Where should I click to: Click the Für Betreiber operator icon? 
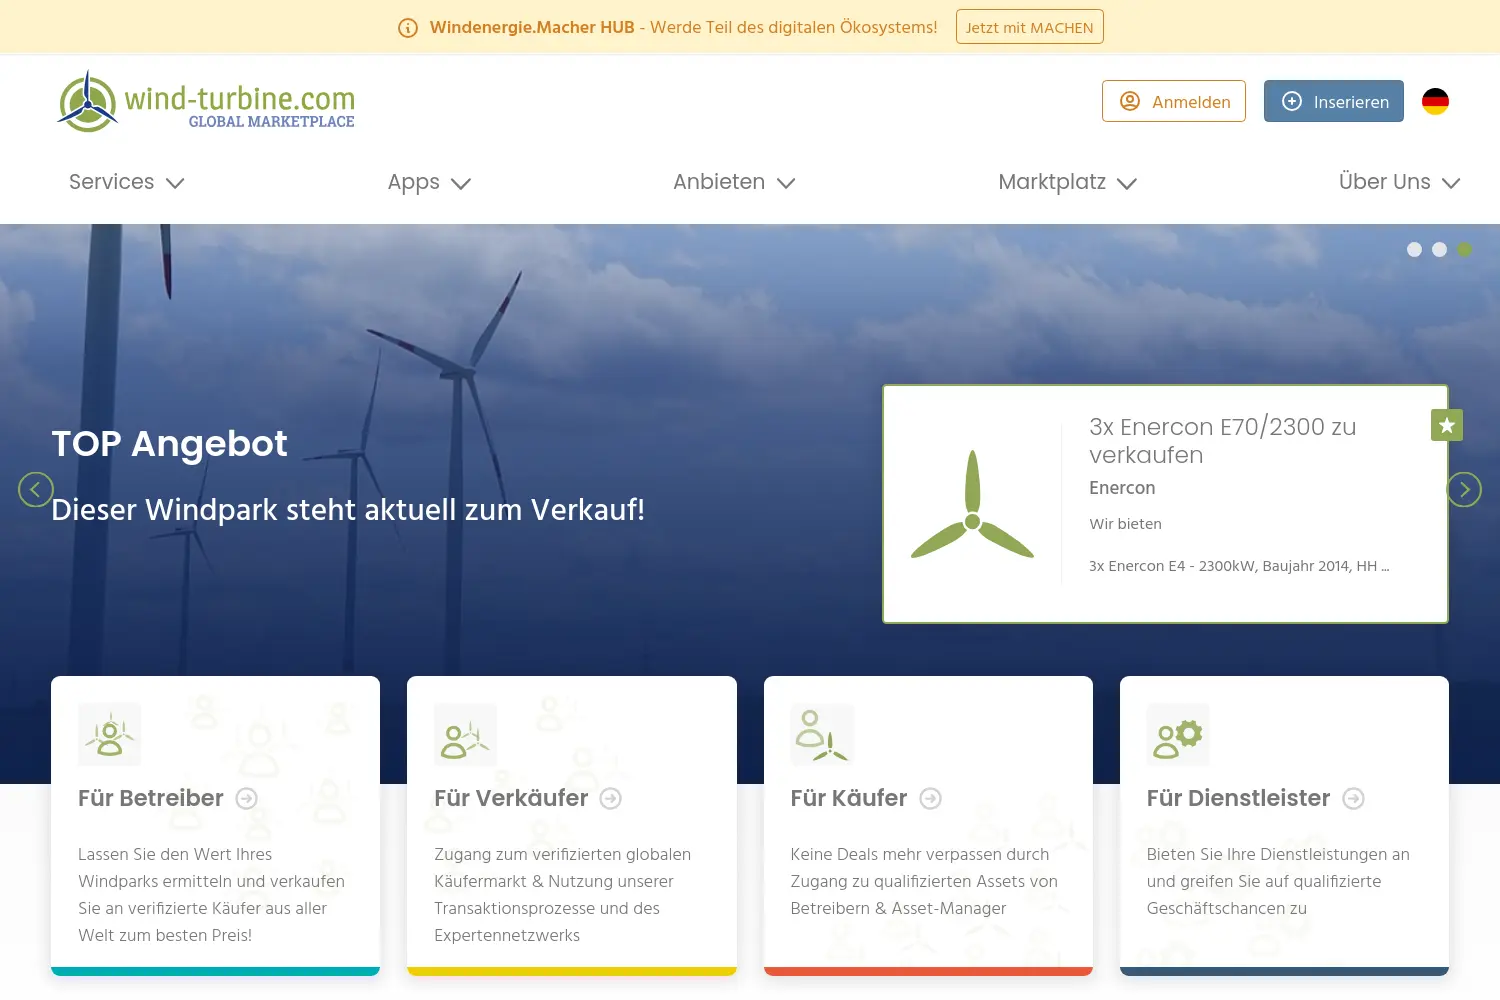point(110,735)
